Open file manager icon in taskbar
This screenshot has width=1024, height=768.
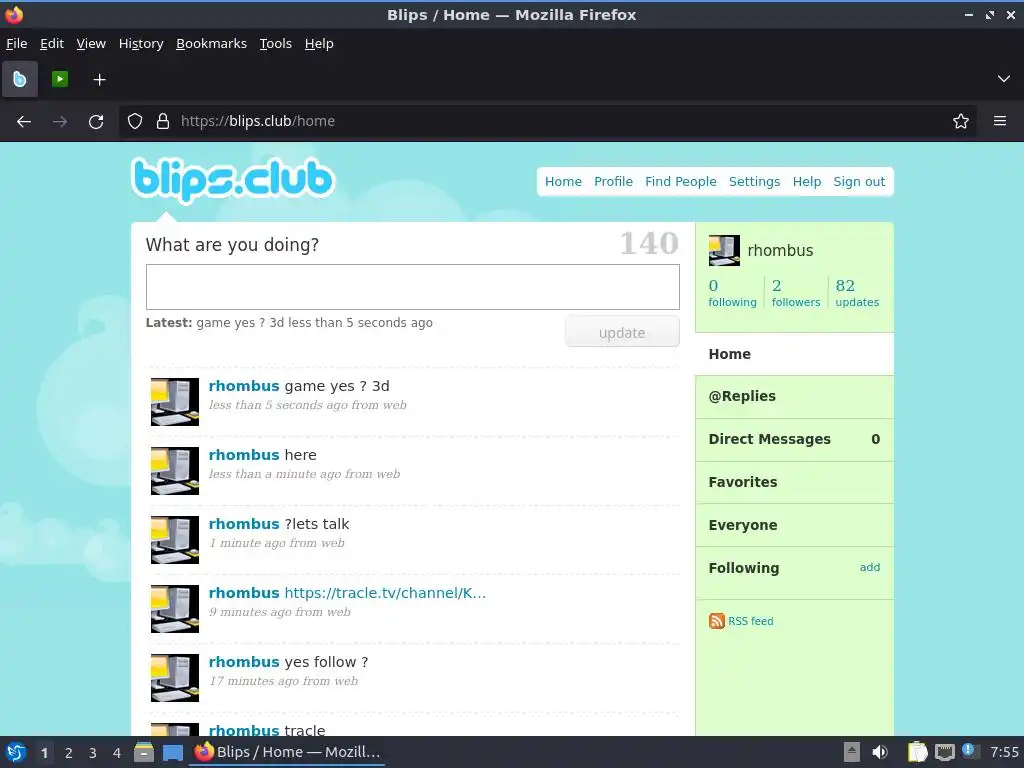click(144, 752)
